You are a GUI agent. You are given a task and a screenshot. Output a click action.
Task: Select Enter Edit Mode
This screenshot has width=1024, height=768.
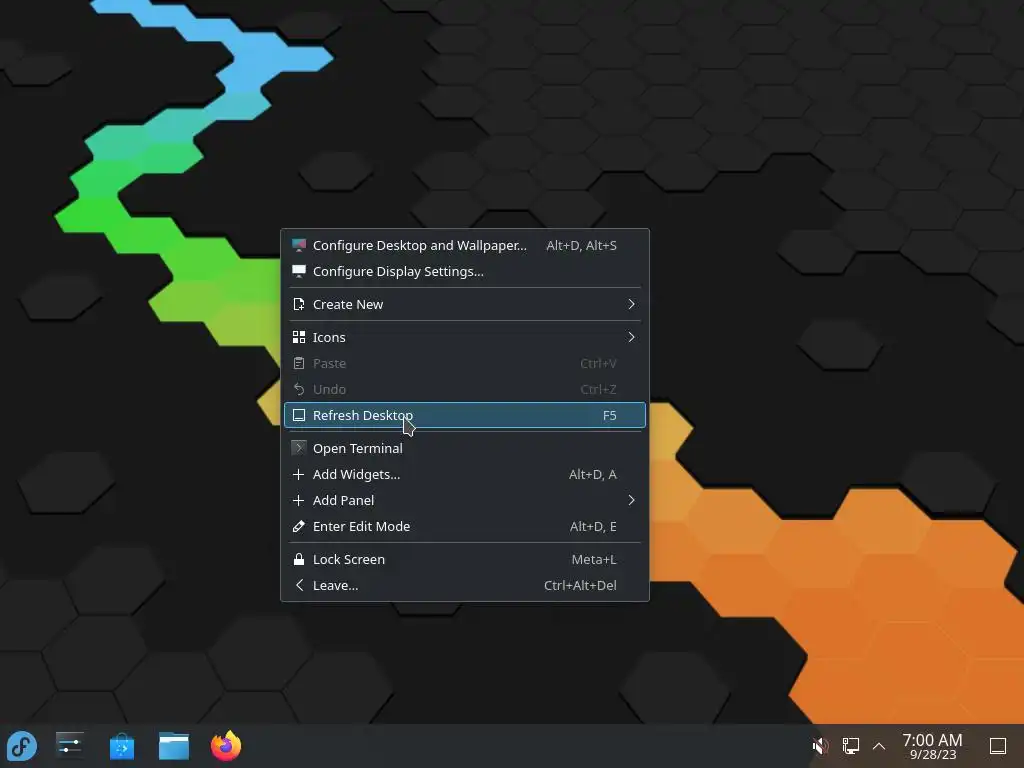pyautogui.click(x=465, y=526)
